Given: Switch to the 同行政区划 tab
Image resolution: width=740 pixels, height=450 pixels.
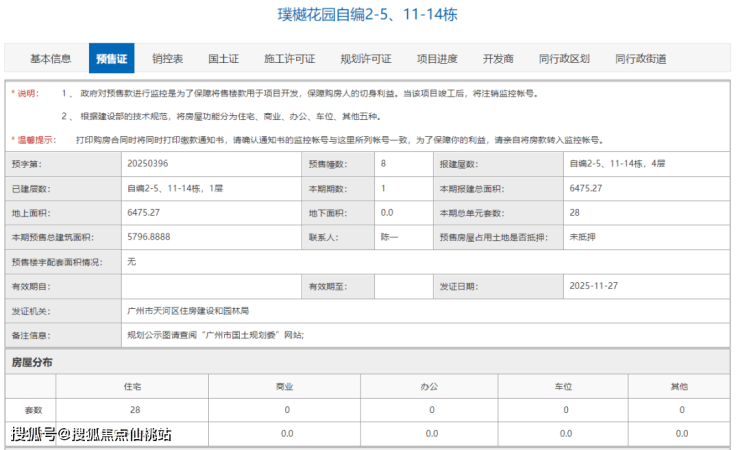Looking at the screenshot, I should pos(565,59).
